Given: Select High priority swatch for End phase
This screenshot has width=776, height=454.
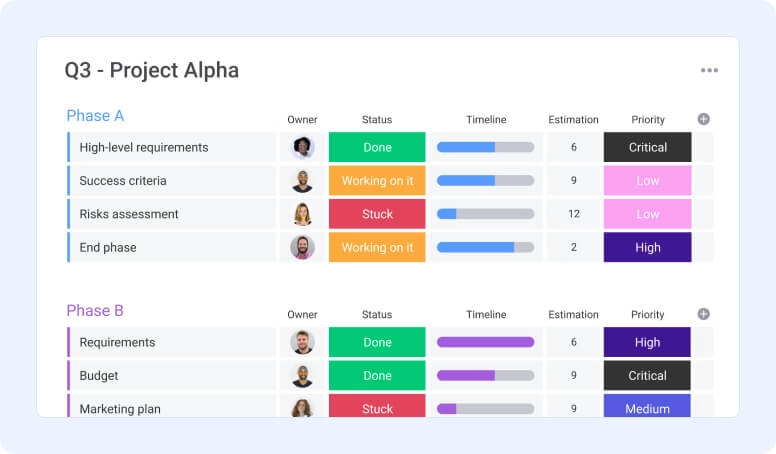Looking at the screenshot, I should tap(648, 247).
